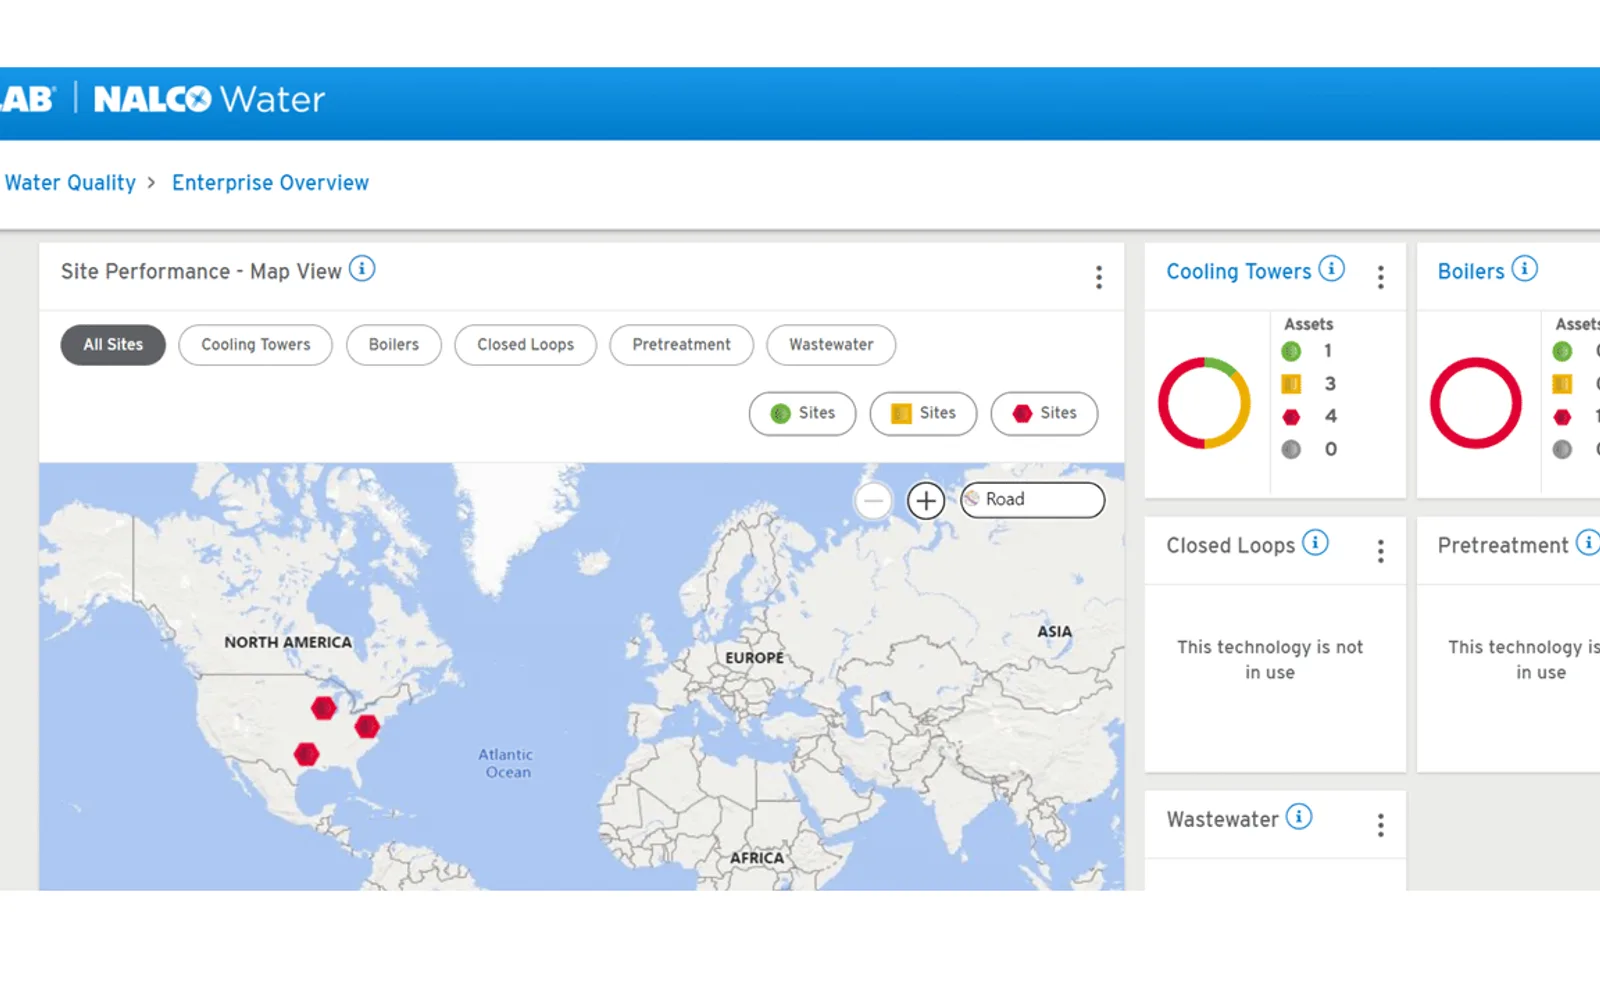Click Closed Loops title text
Screen dimensions: 1600x1000
click(x=1230, y=546)
